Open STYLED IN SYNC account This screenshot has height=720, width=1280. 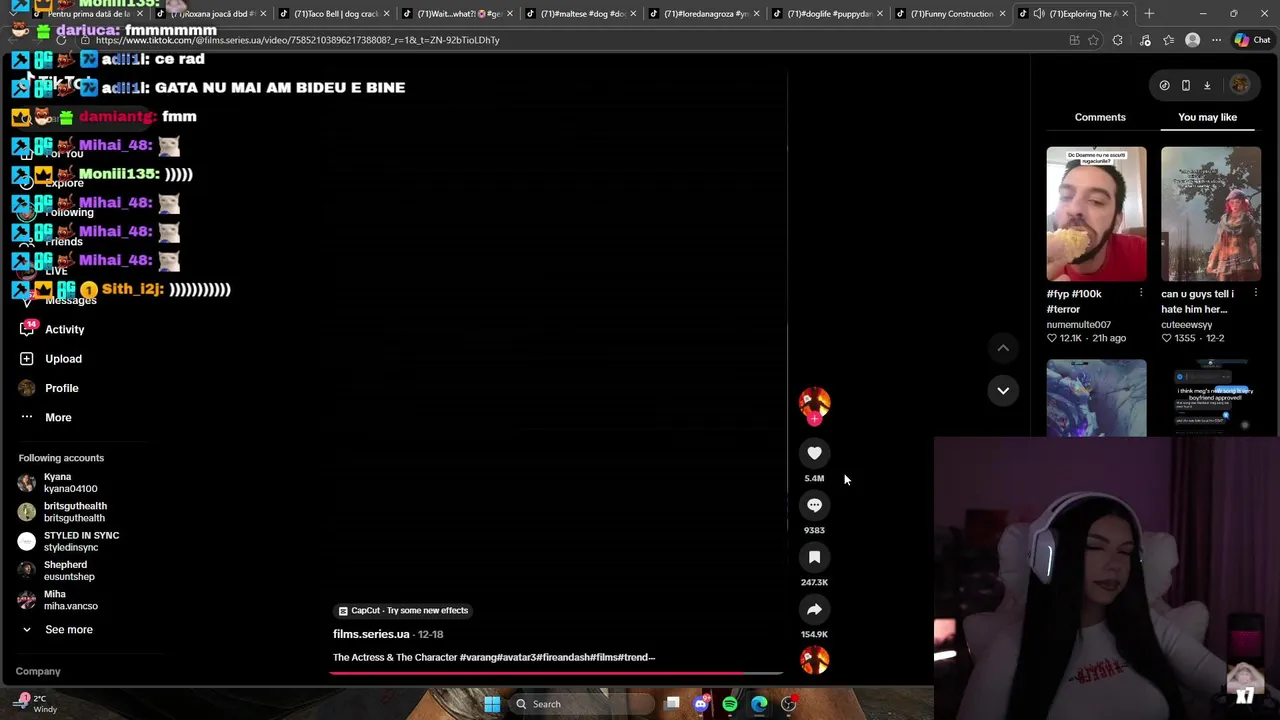click(x=68, y=541)
